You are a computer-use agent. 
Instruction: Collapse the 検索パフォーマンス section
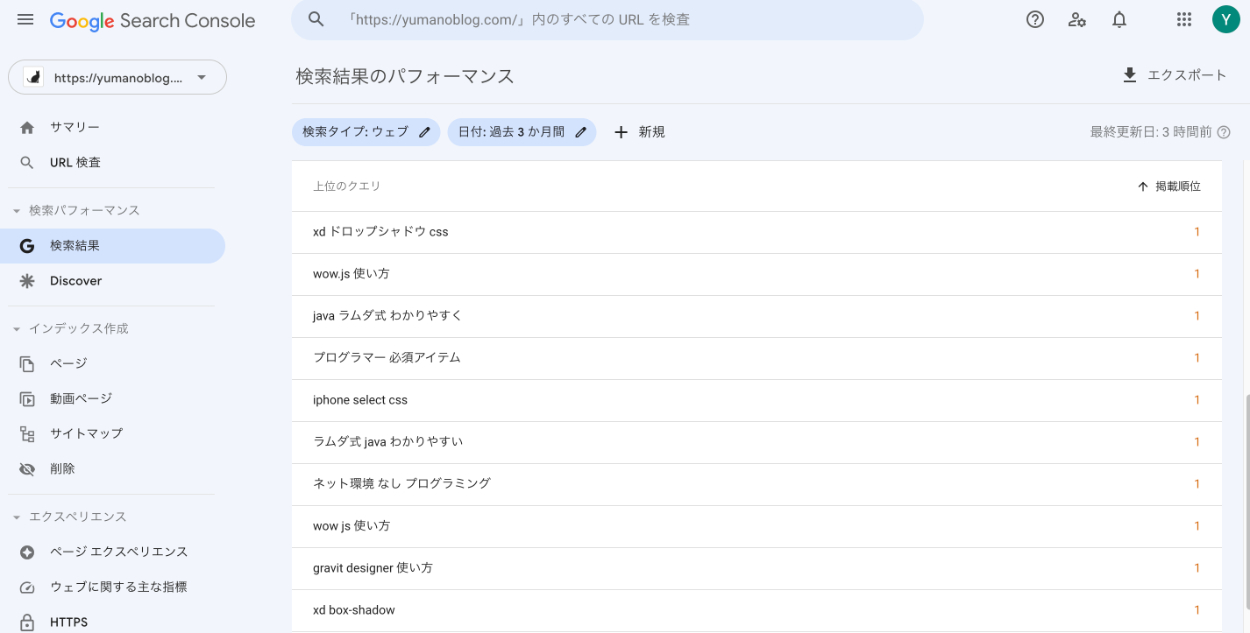[x=17, y=211]
